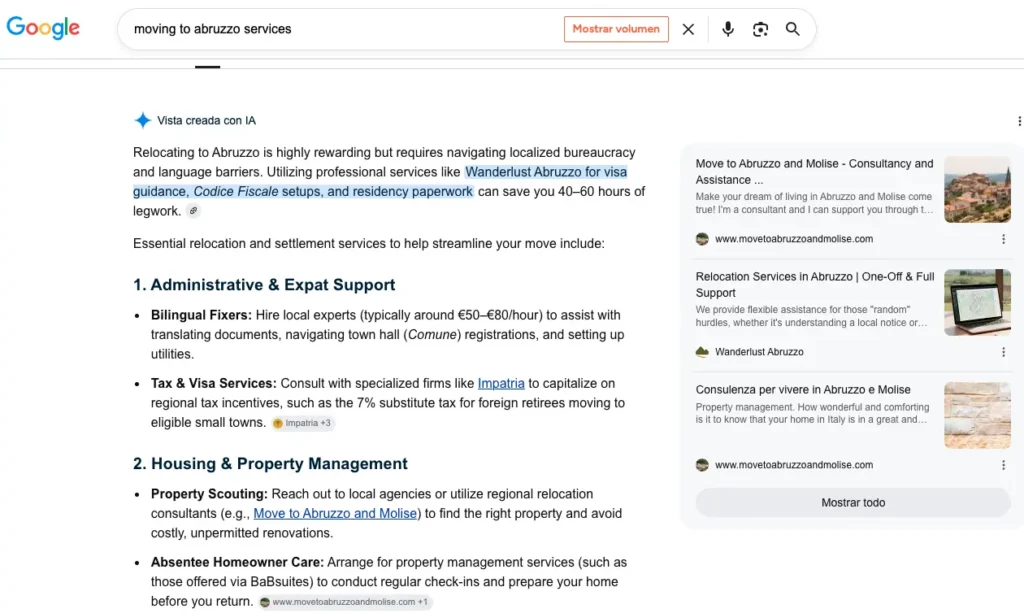Click the link chip icon after legwork
This screenshot has width=1024, height=613.
pyautogui.click(x=193, y=211)
